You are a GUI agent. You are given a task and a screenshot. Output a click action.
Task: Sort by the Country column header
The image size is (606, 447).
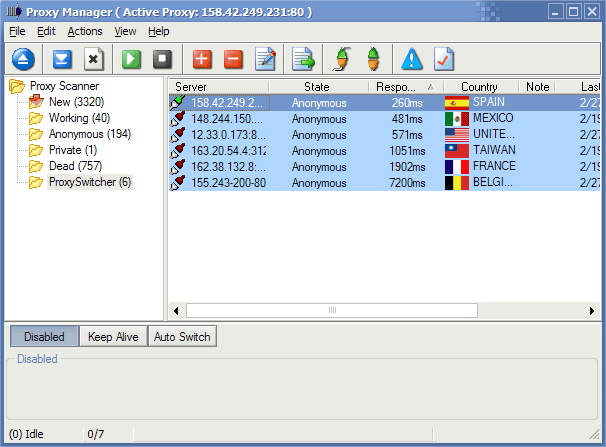pos(481,87)
